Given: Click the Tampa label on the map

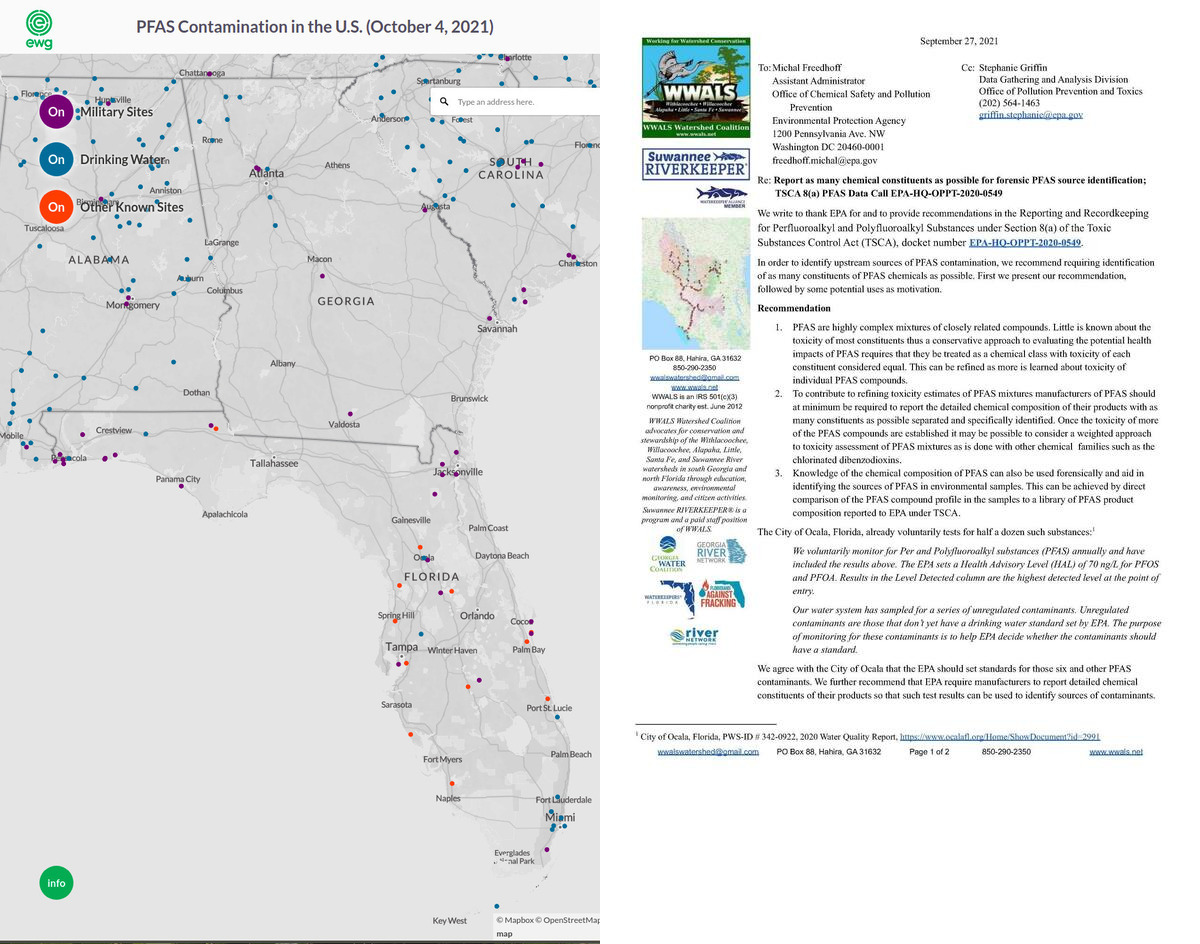Looking at the screenshot, I should [402, 648].
